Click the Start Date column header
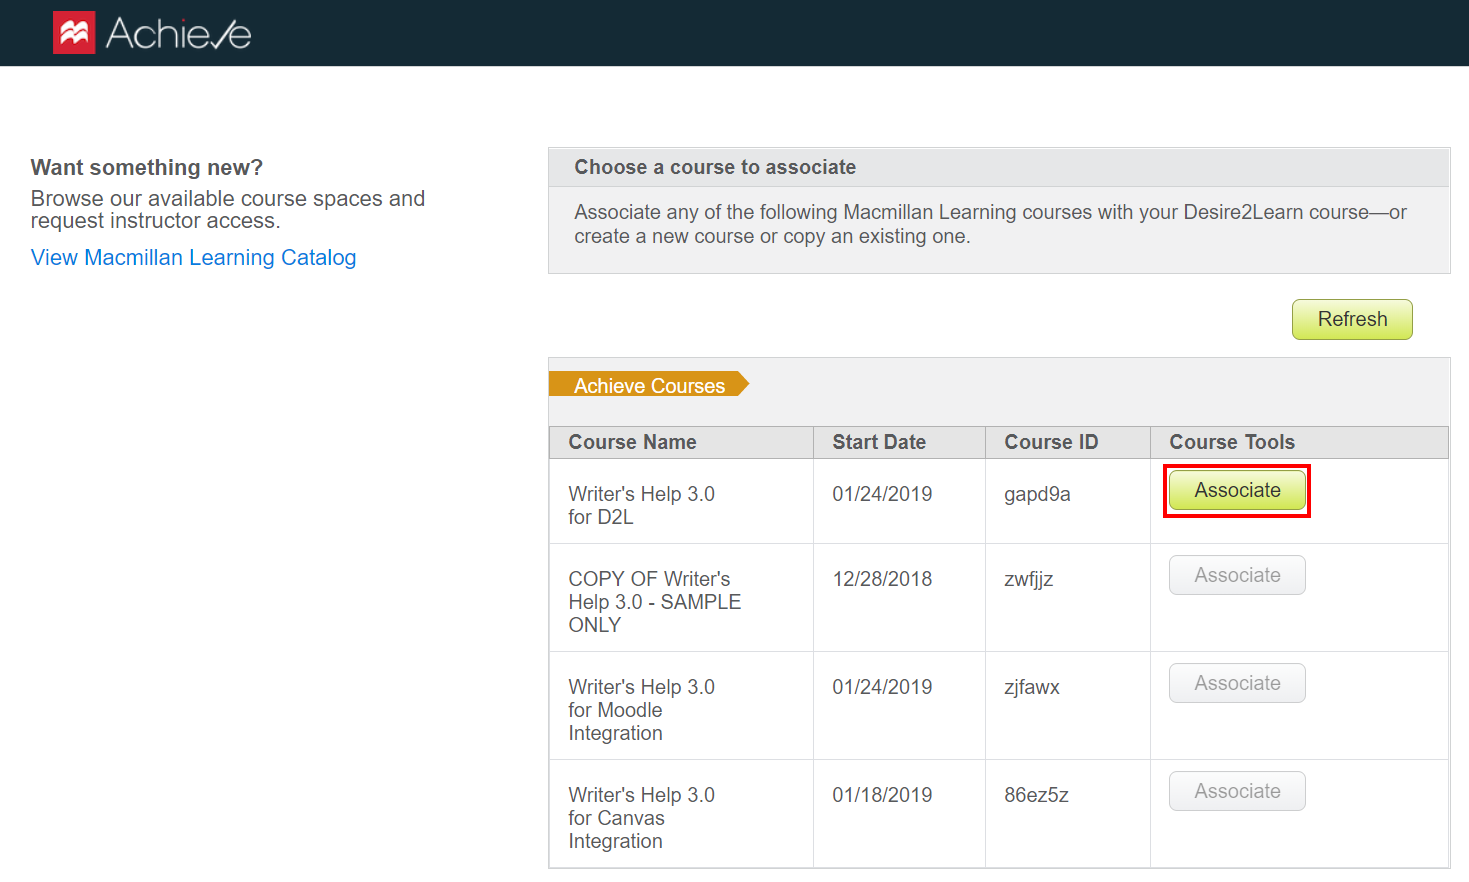The image size is (1469, 882). point(879,442)
